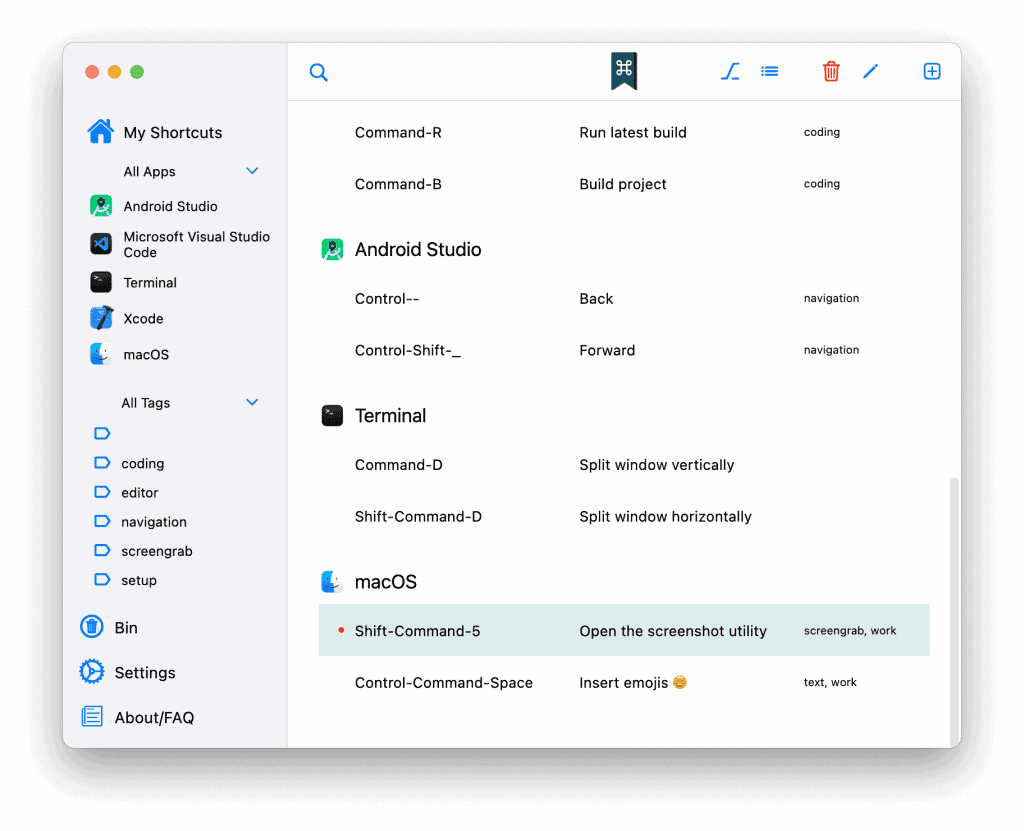Filter by editor tag label

pyautogui.click(x=140, y=493)
